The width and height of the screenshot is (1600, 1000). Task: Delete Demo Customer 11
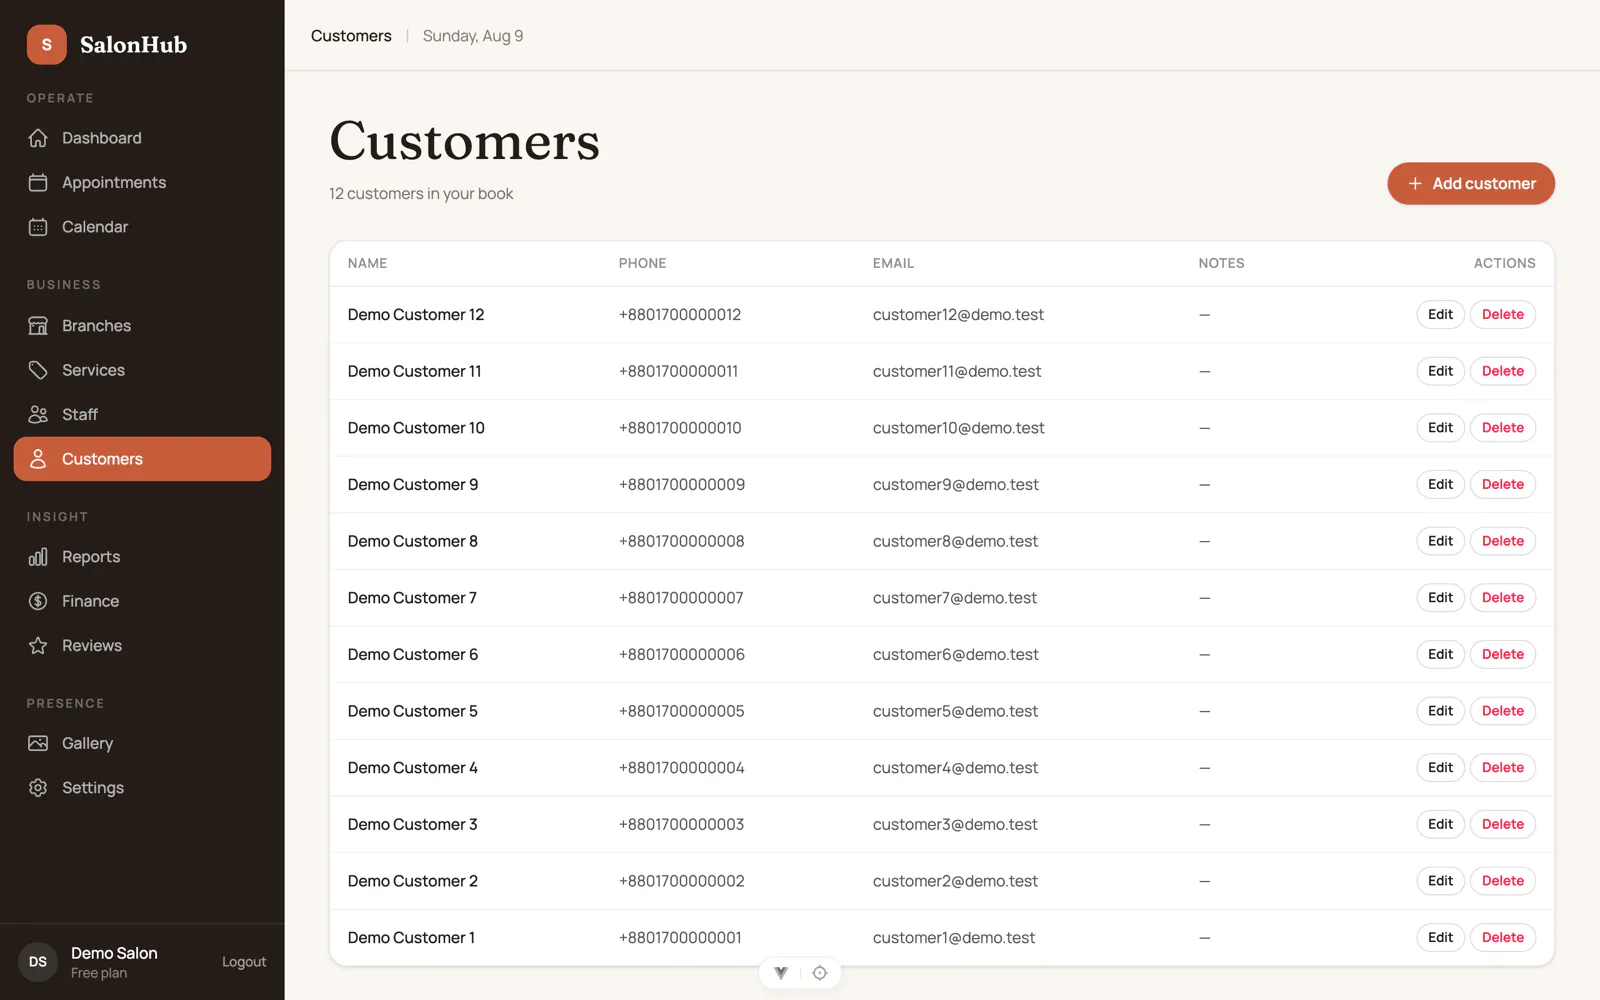1503,371
